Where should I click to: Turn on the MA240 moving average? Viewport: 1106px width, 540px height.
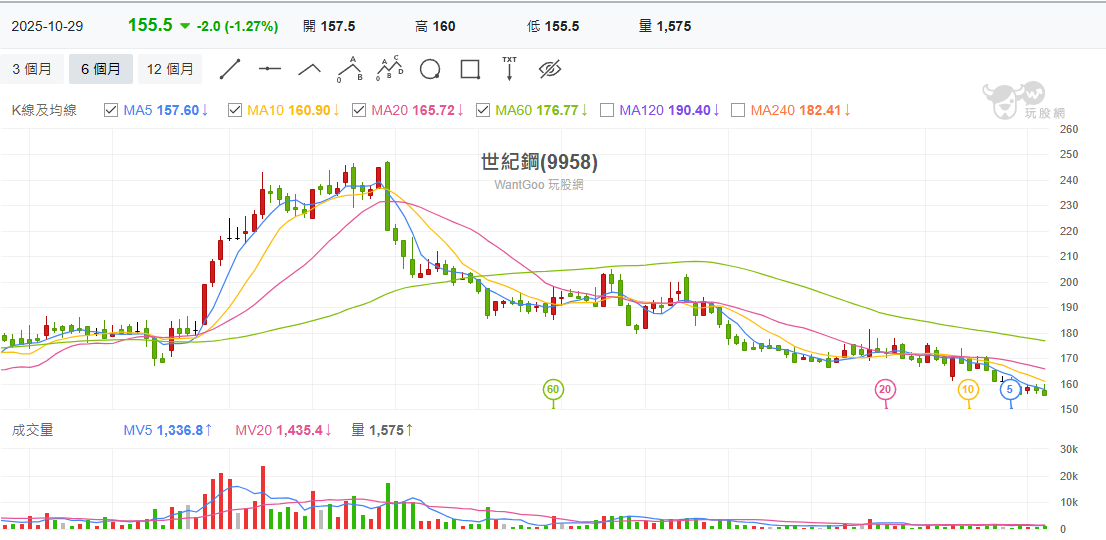738,110
